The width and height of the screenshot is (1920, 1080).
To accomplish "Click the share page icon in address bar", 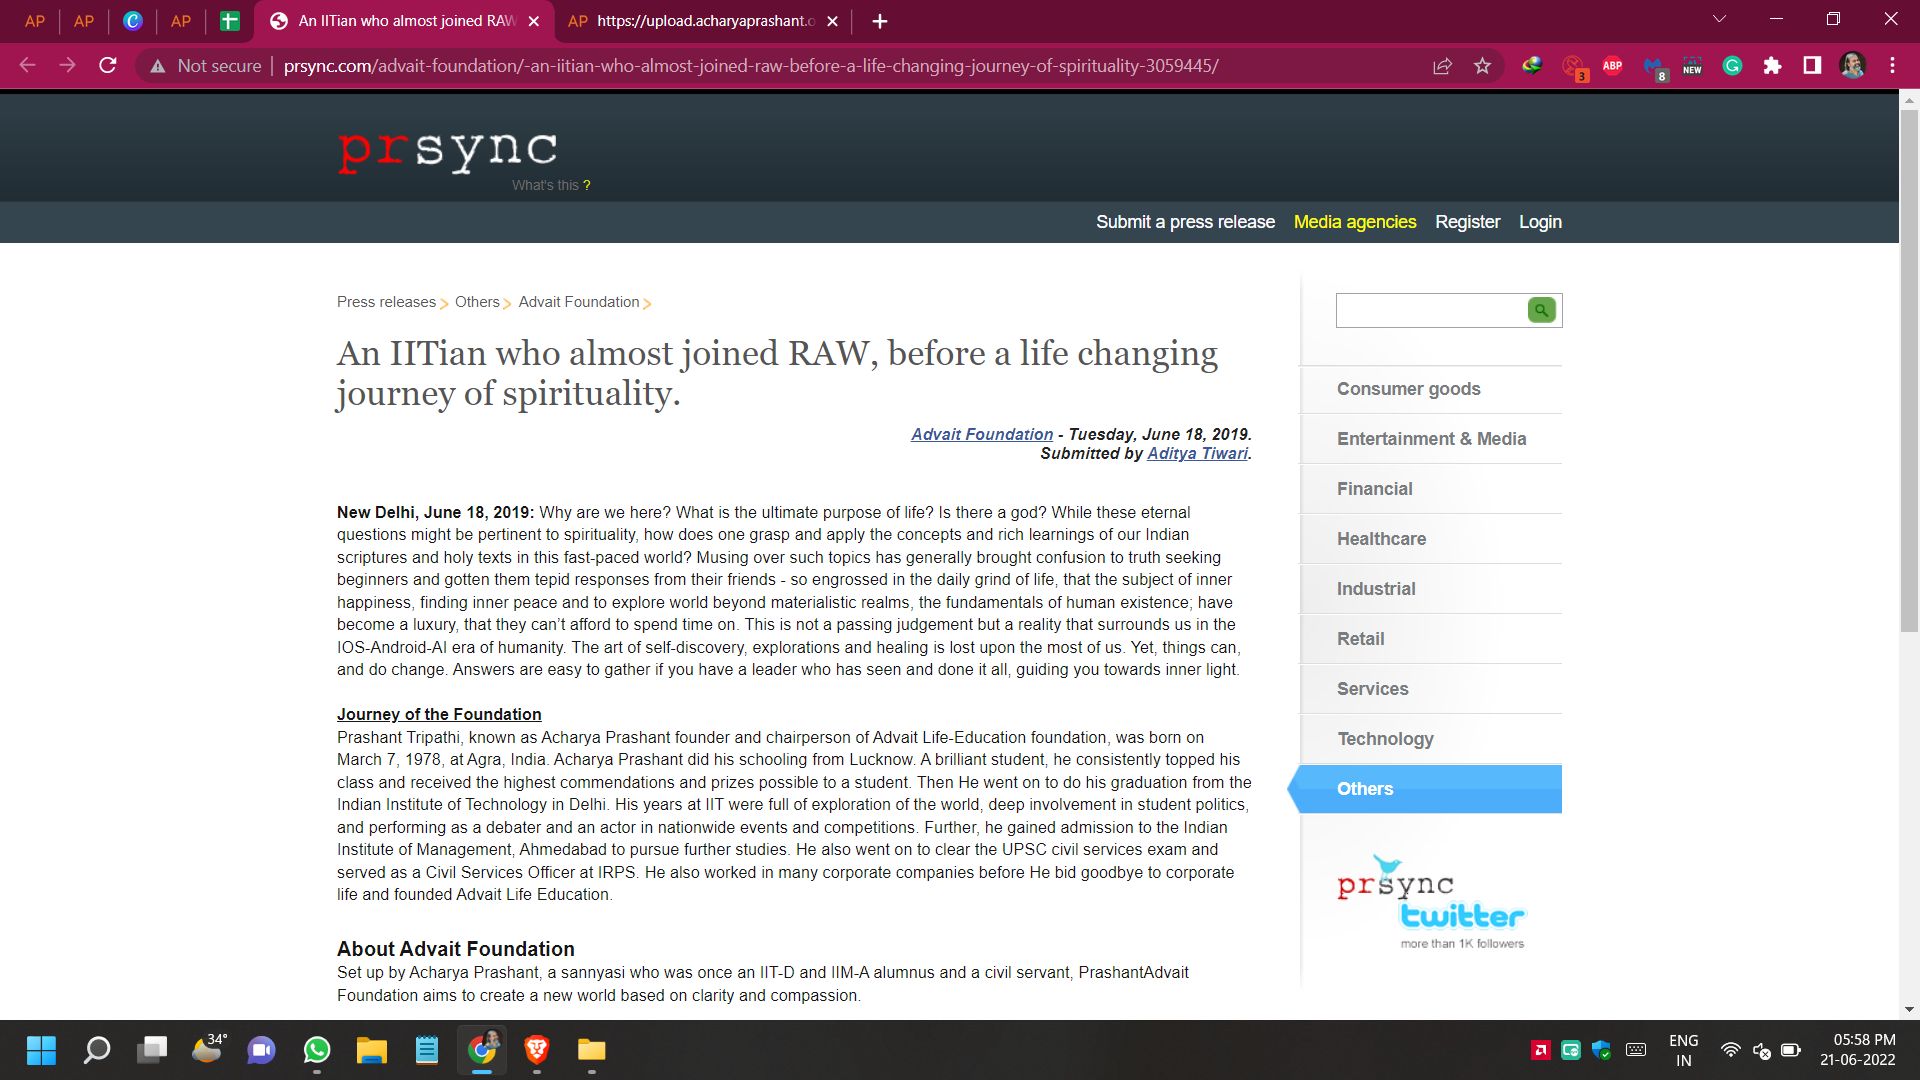I will pos(1442,66).
